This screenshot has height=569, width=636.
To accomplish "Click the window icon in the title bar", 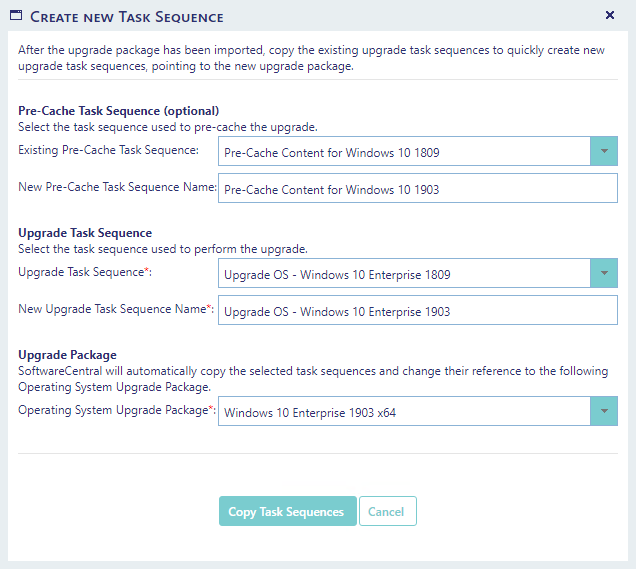I will click(16, 16).
